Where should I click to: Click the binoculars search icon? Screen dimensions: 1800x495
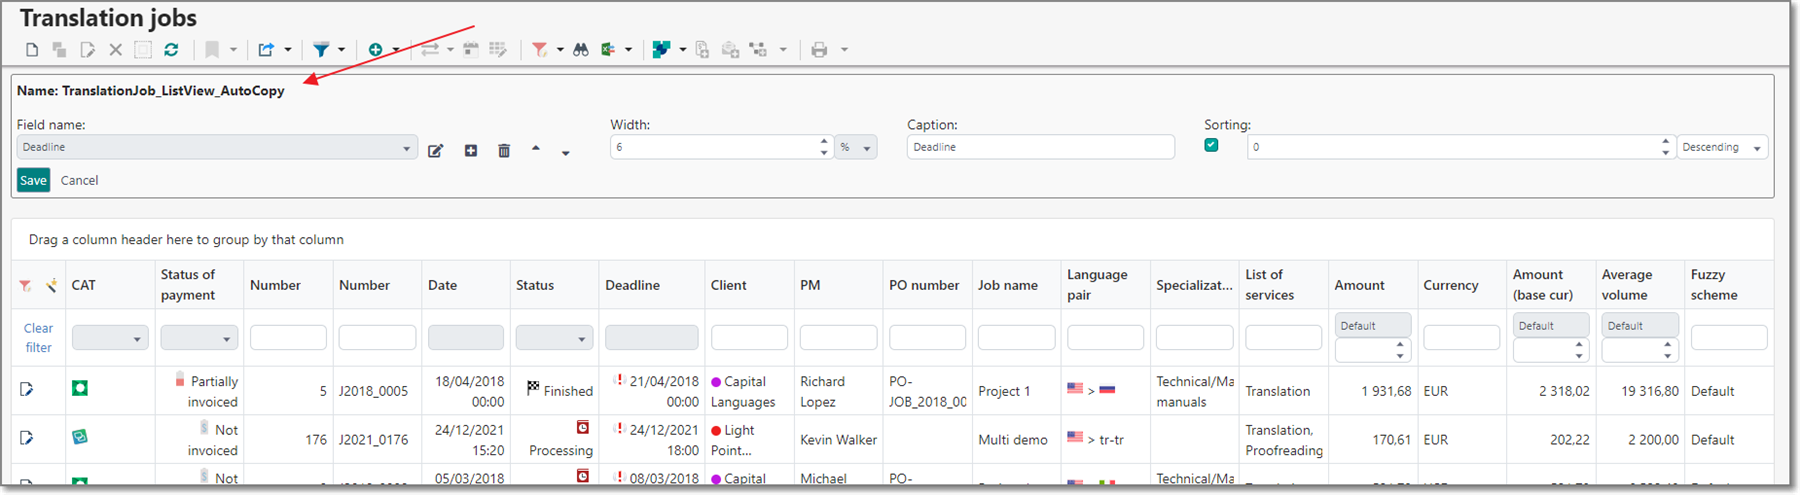click(x=580, y=50)
